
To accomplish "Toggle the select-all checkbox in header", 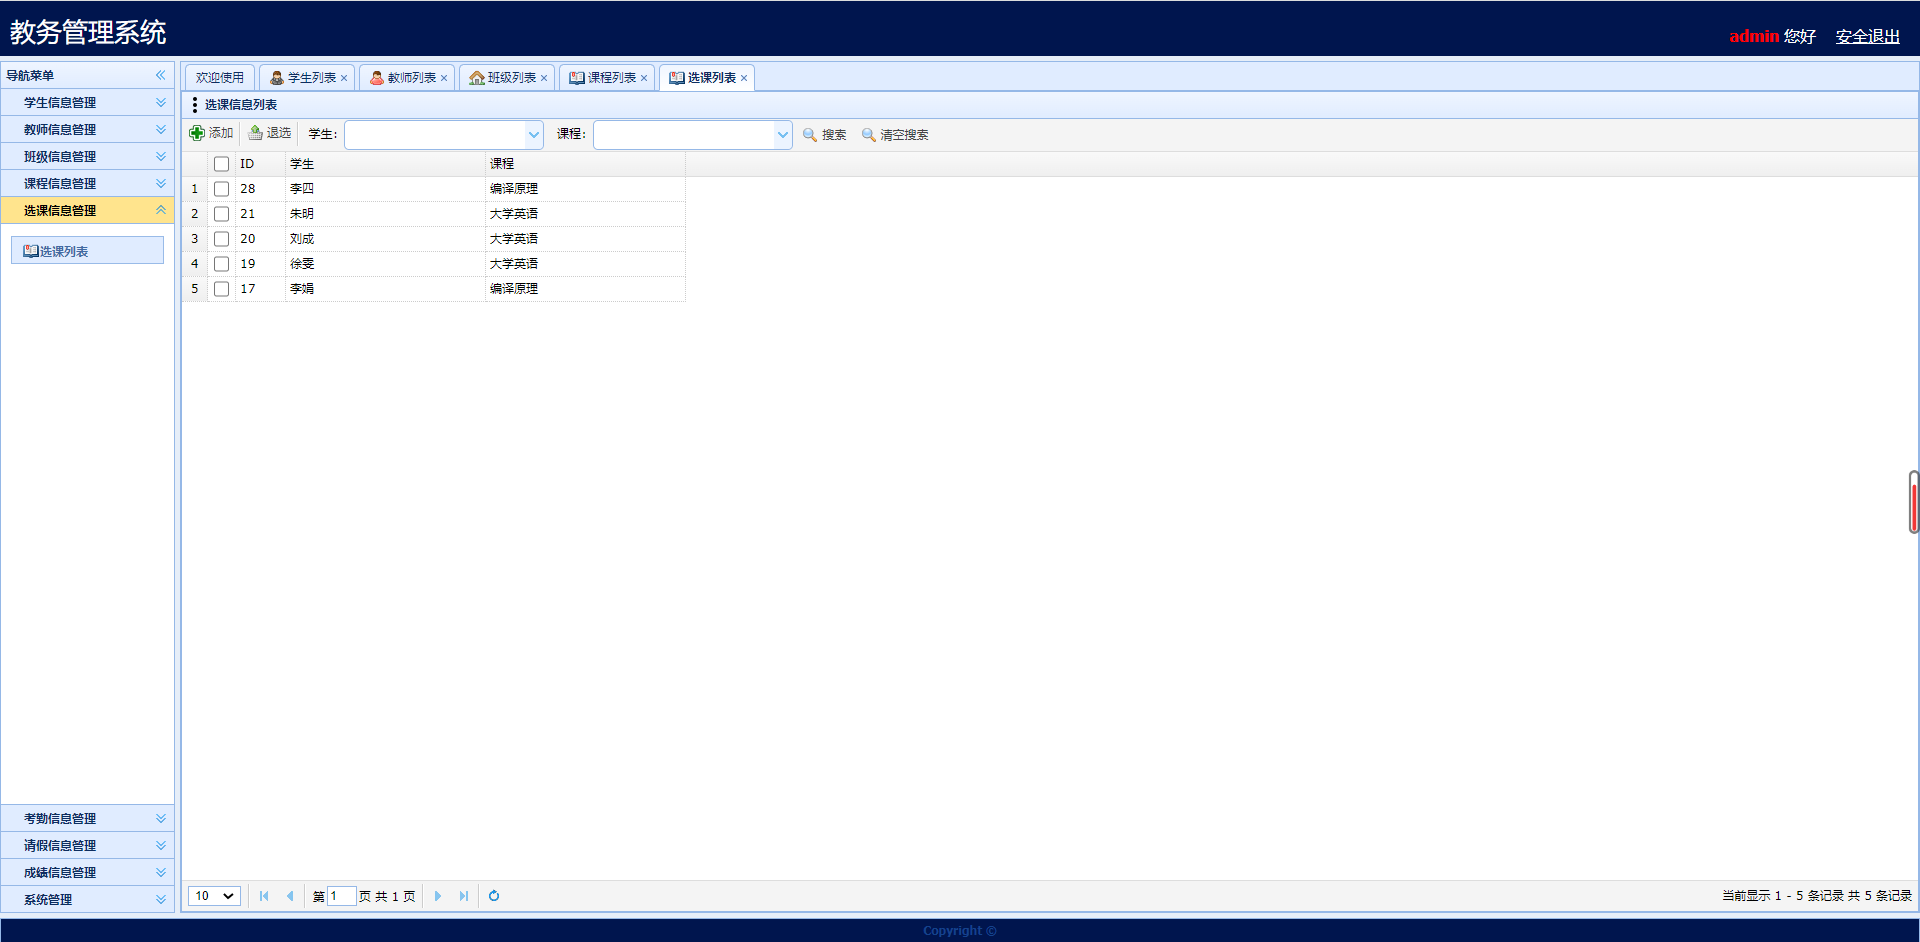I will (222, 164).
